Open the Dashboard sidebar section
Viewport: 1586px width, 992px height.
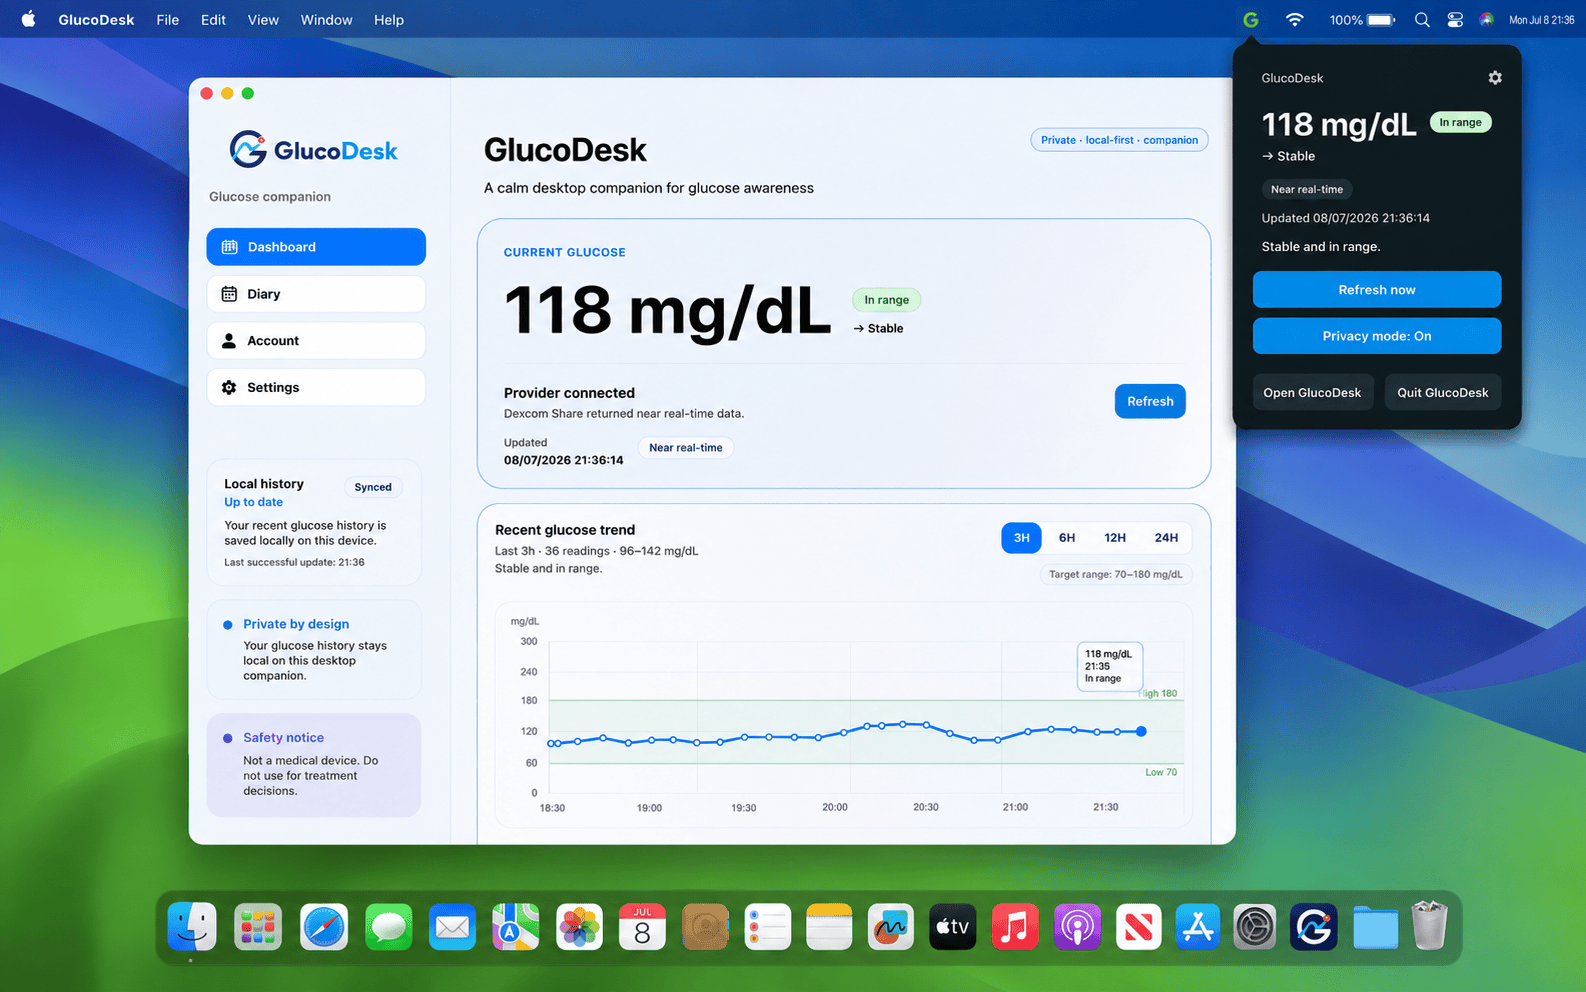pyautogui.click(x=316, y=247)
